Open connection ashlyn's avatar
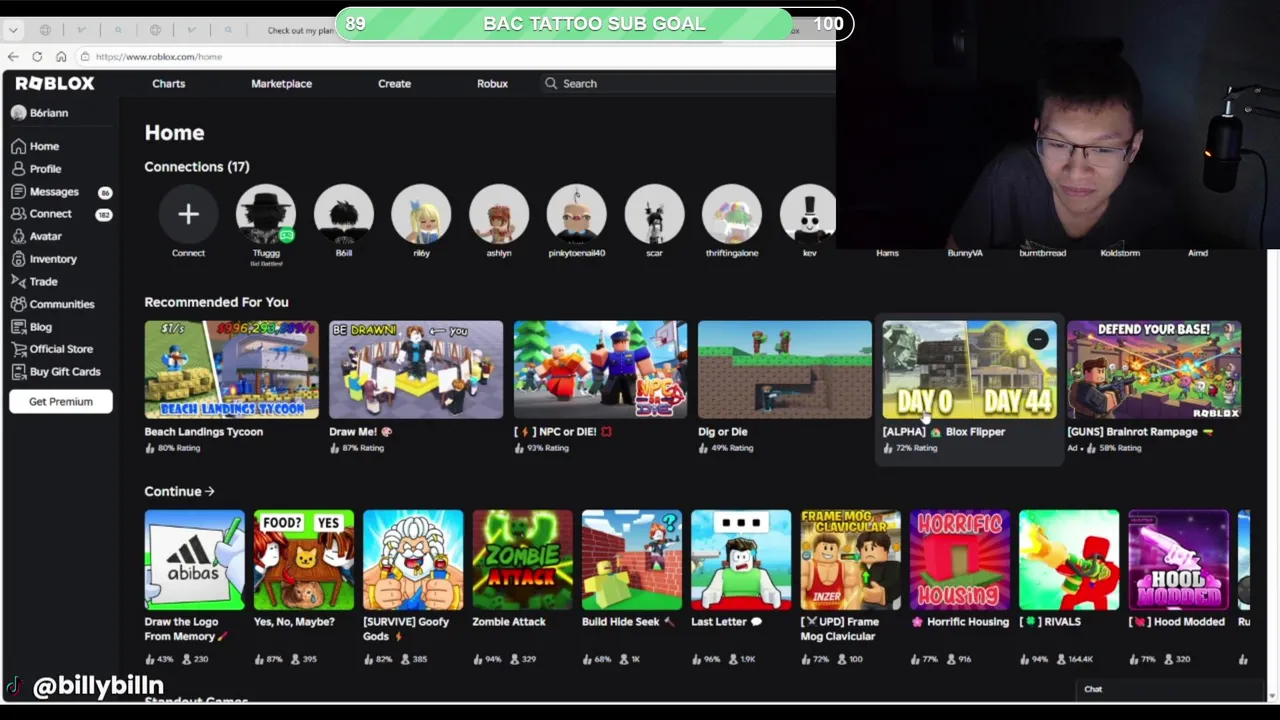 pyautogui.click(x=499, y=214)
